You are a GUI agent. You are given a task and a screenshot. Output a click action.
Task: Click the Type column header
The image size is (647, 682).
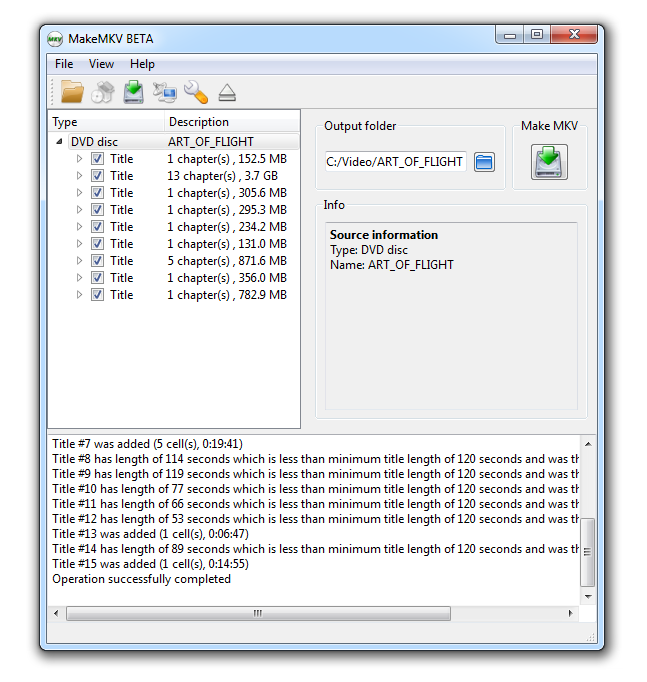(106, 122)
